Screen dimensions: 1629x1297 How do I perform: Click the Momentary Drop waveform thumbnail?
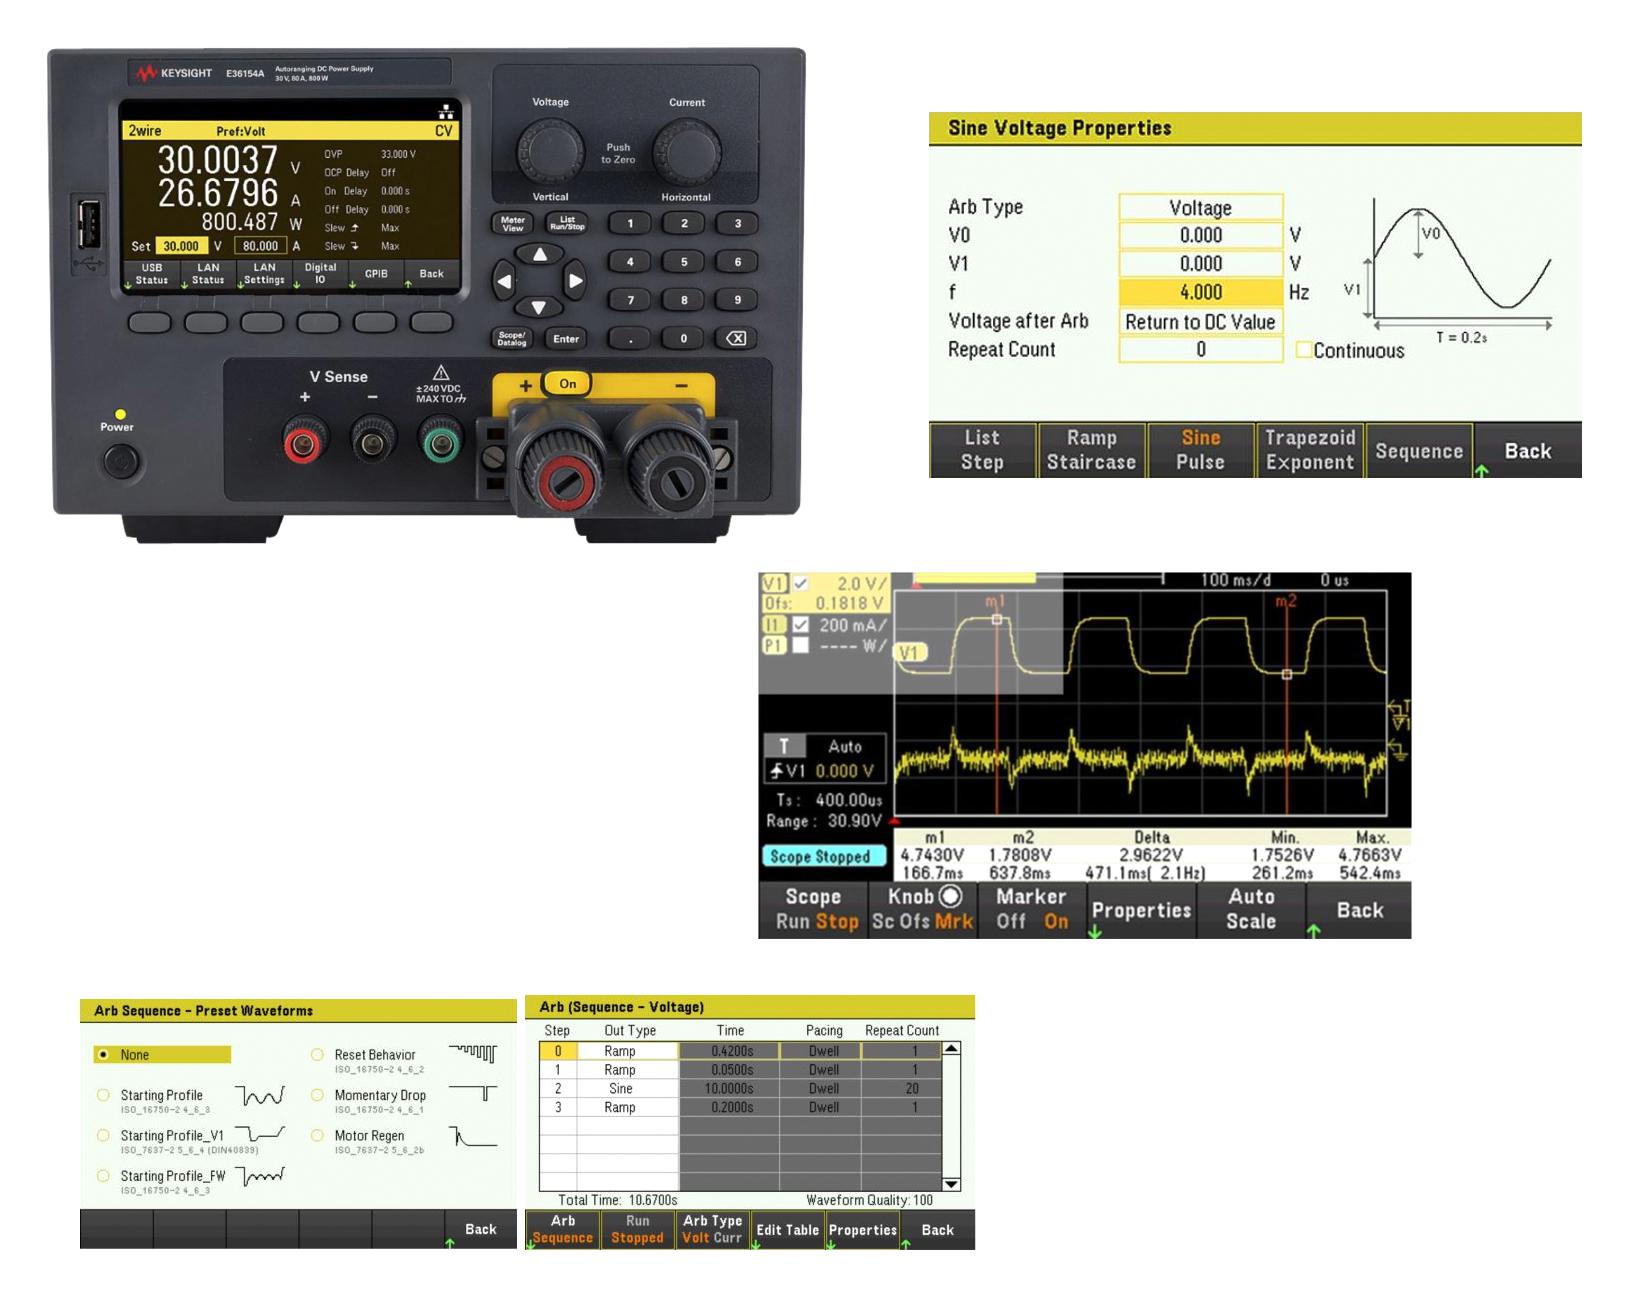[473, 1093]
